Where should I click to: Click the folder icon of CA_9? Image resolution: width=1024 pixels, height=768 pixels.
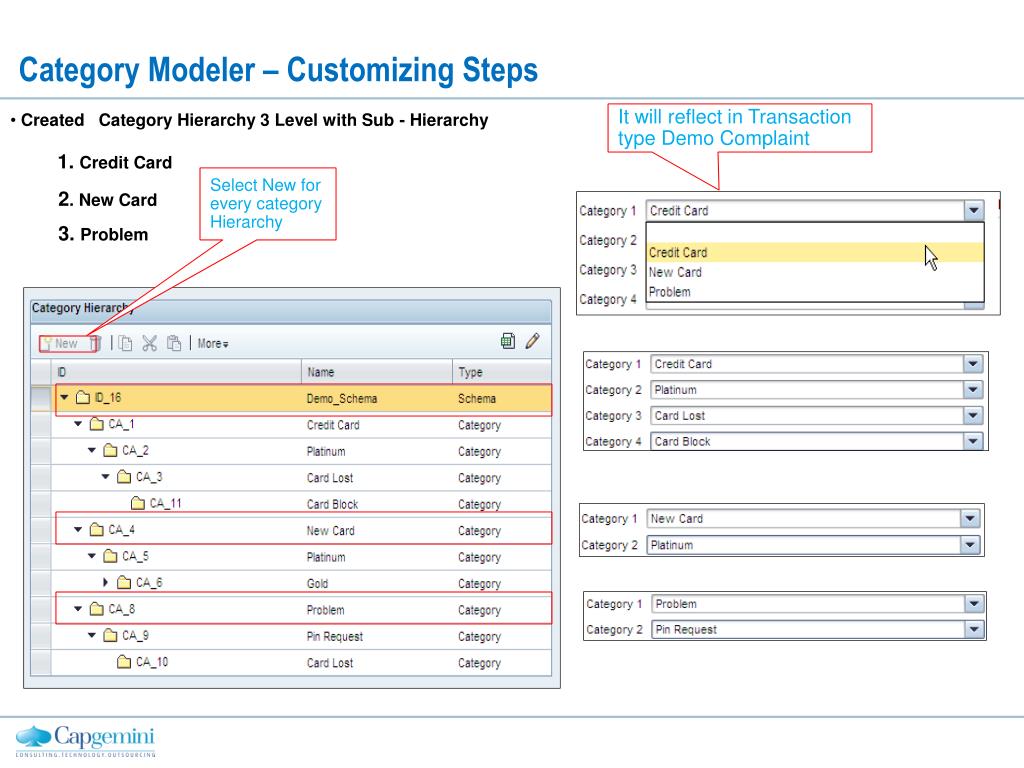pos(110,635)
